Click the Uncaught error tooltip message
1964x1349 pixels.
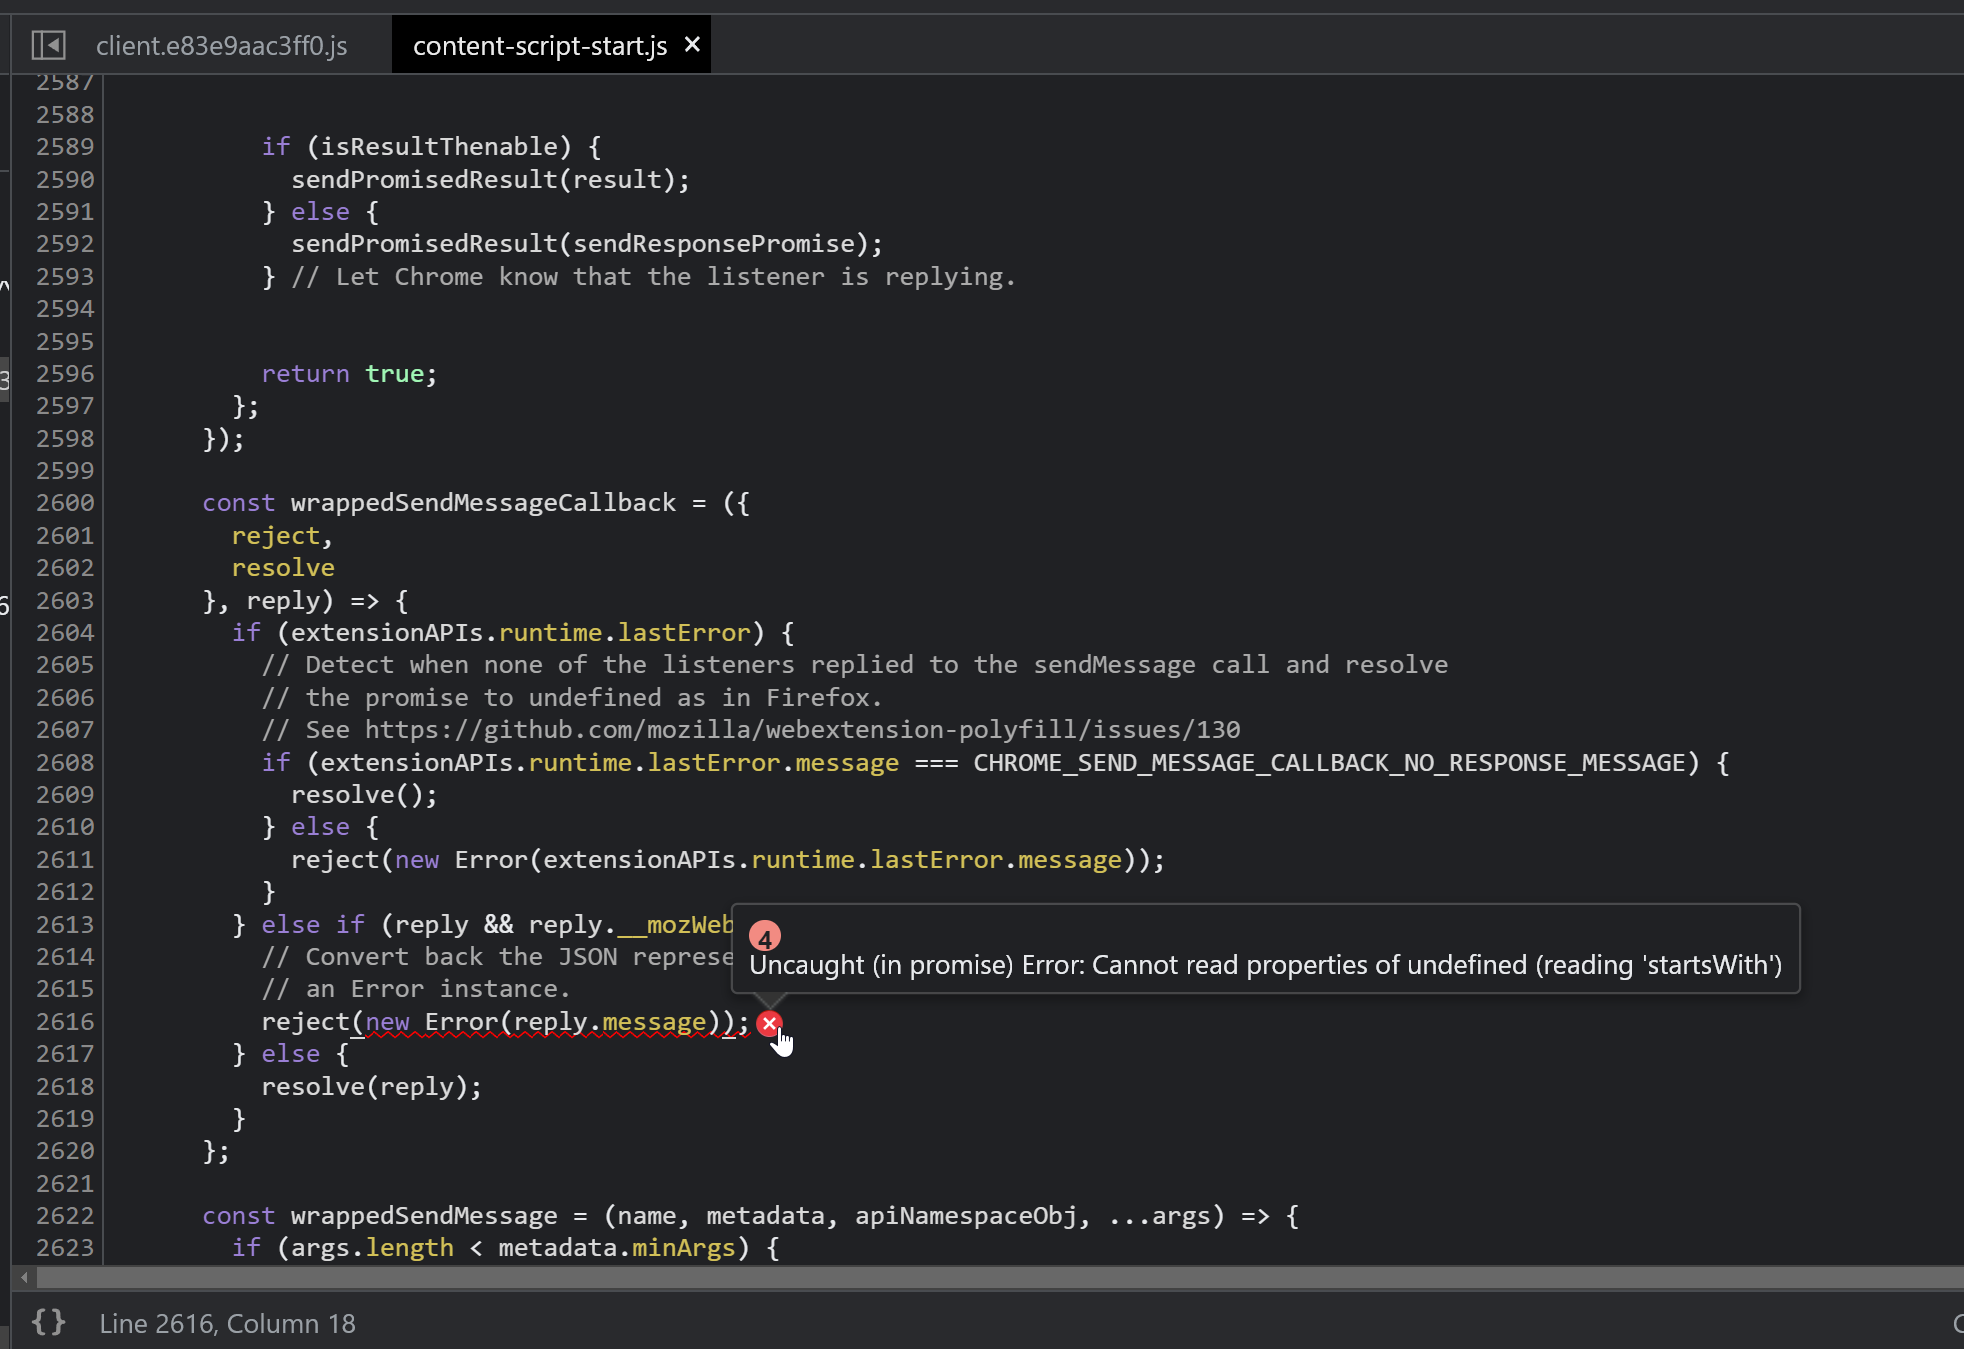tap(1265, 965)
